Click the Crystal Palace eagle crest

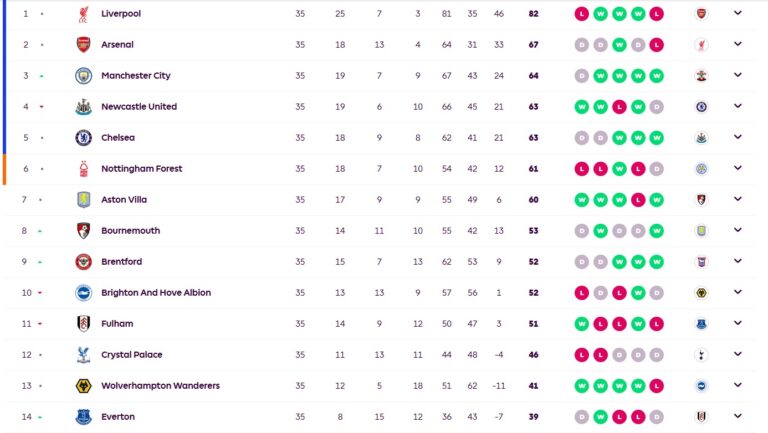[83, 355]
